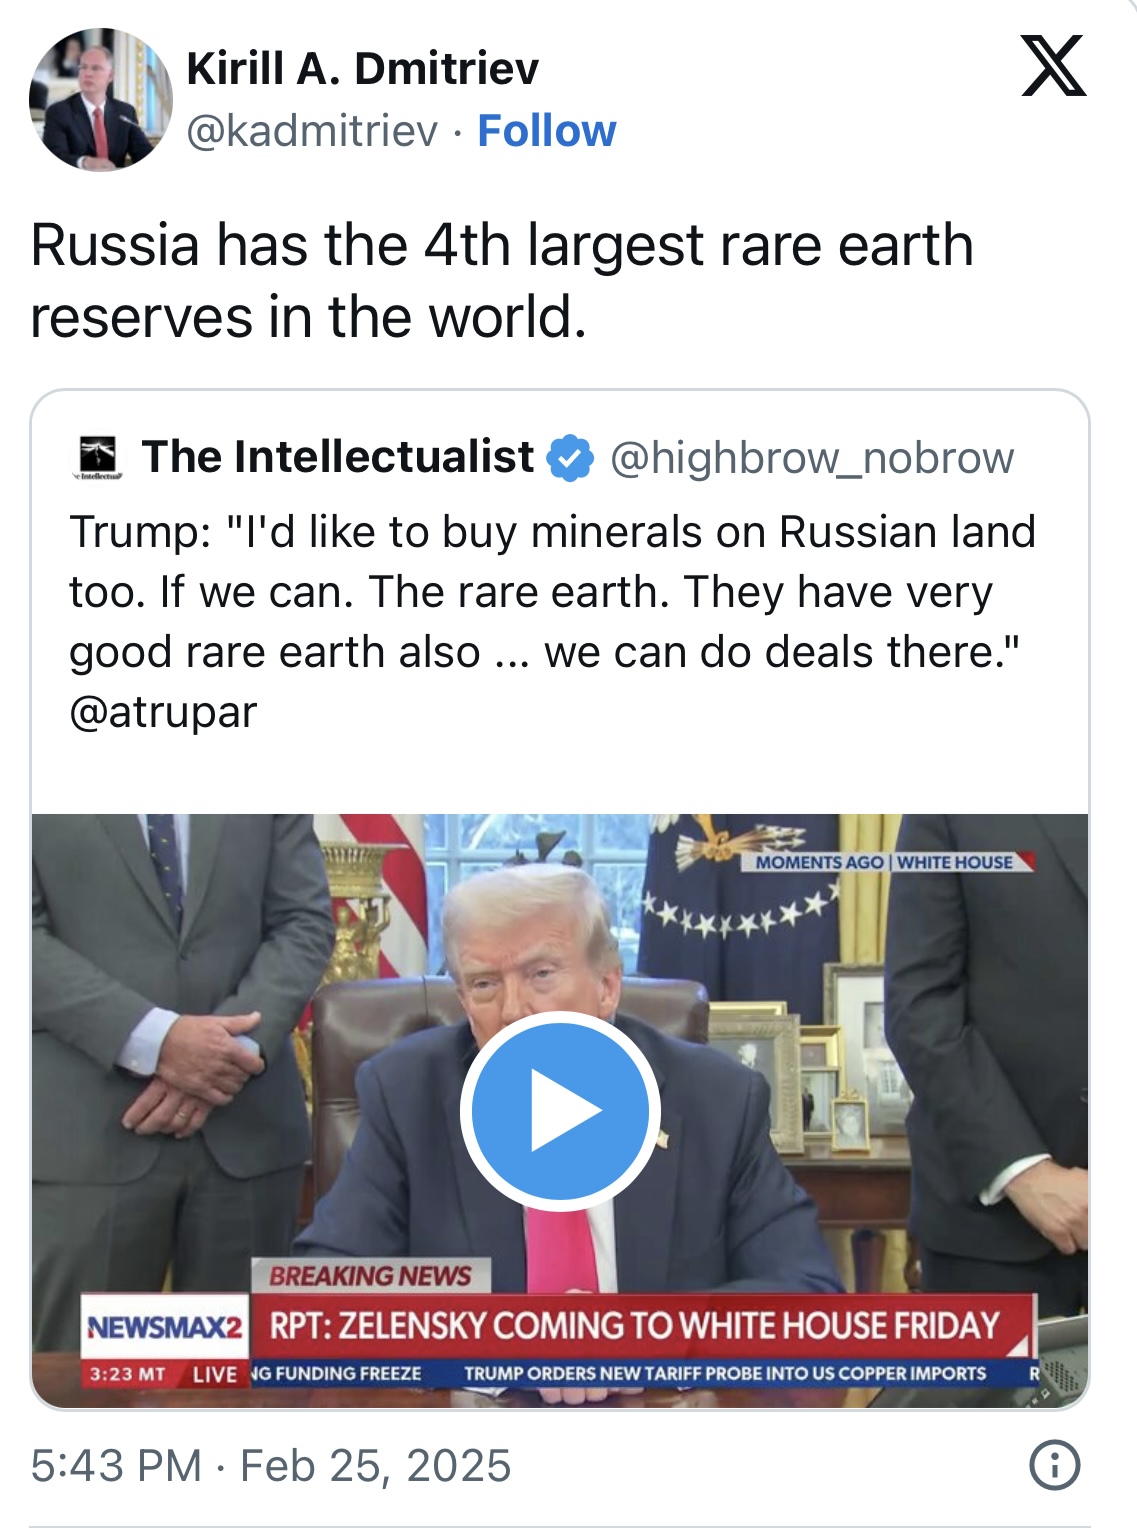Screen dimensions: 1137x1528
Task: Click the NEWSMAX2 logo in the video
Action: click(x=165, y=1328)
